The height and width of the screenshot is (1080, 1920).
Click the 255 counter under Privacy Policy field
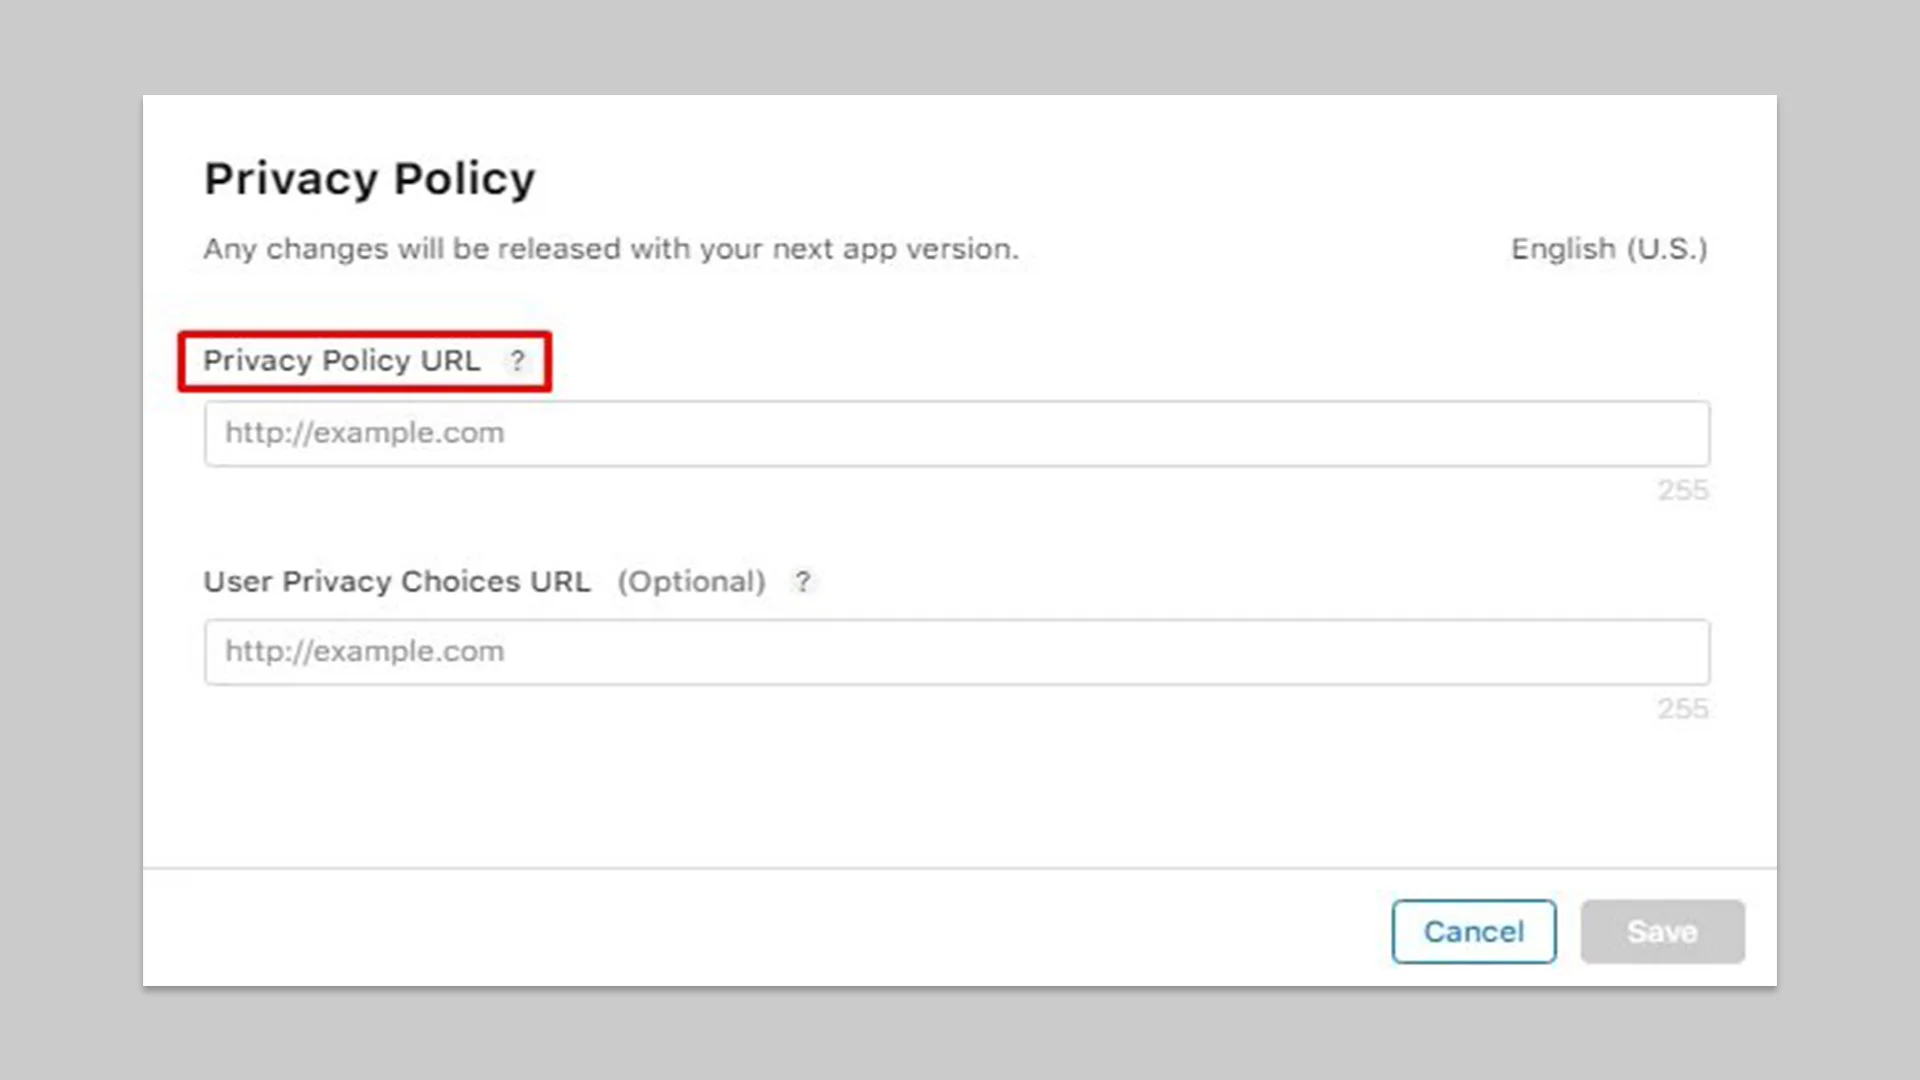point(1682,490)
